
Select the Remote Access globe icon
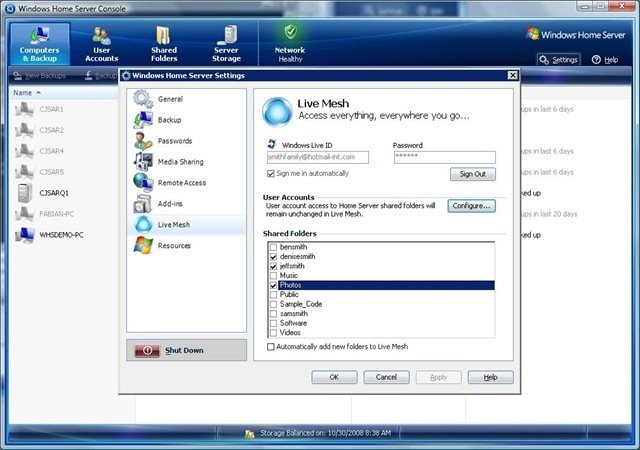coord(143,183)
